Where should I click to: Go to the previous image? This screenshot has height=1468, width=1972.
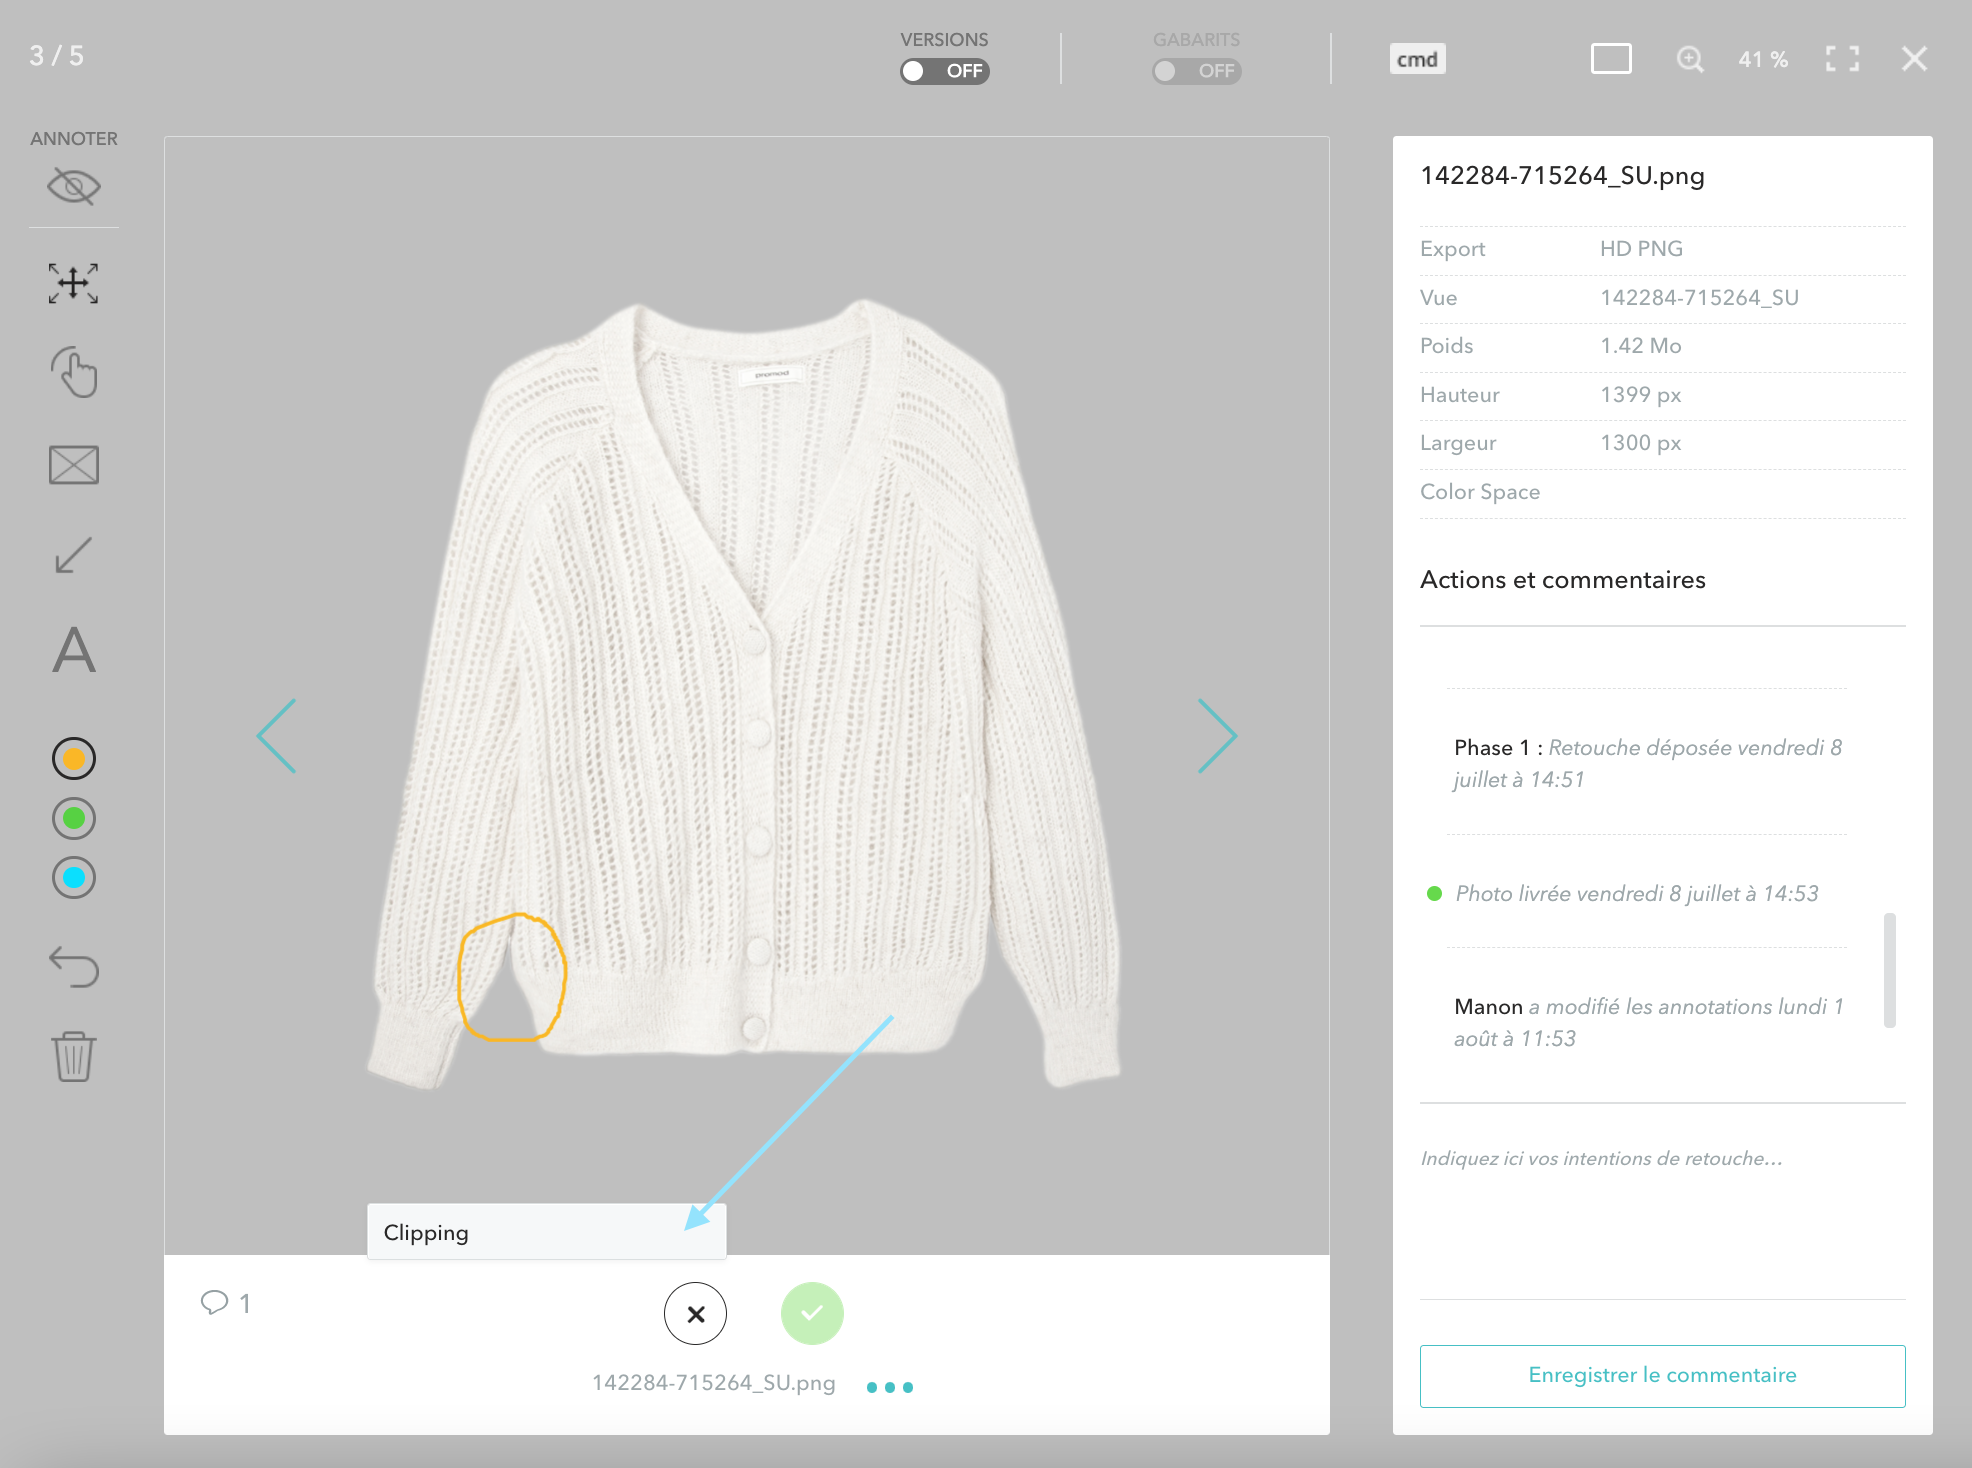click(277, 736)
